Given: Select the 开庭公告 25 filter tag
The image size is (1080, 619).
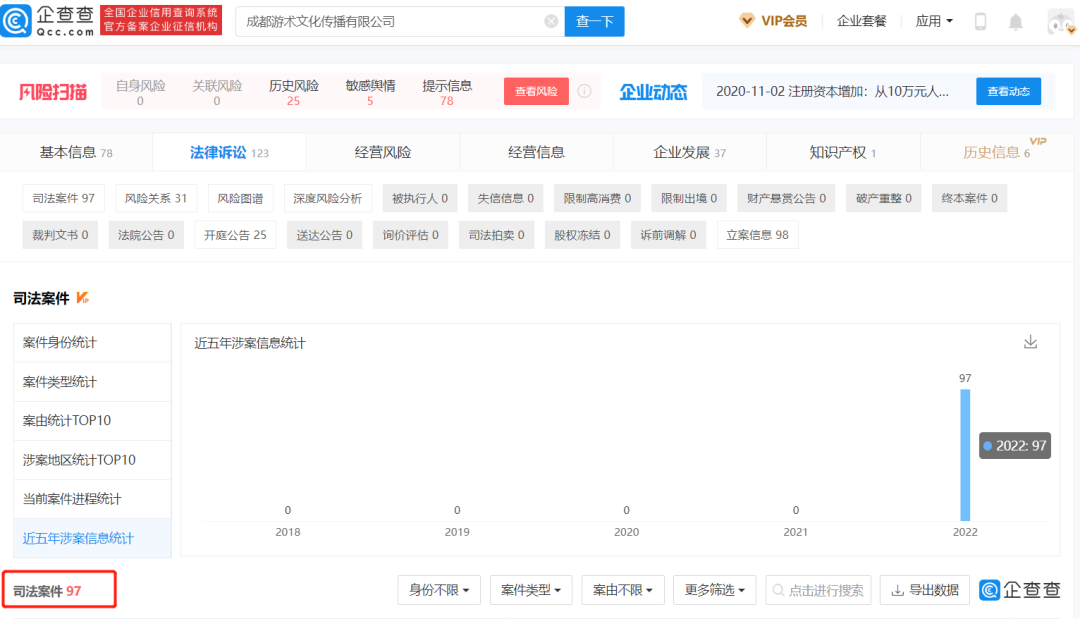Looking at the screenshot, I should [235, 235].
